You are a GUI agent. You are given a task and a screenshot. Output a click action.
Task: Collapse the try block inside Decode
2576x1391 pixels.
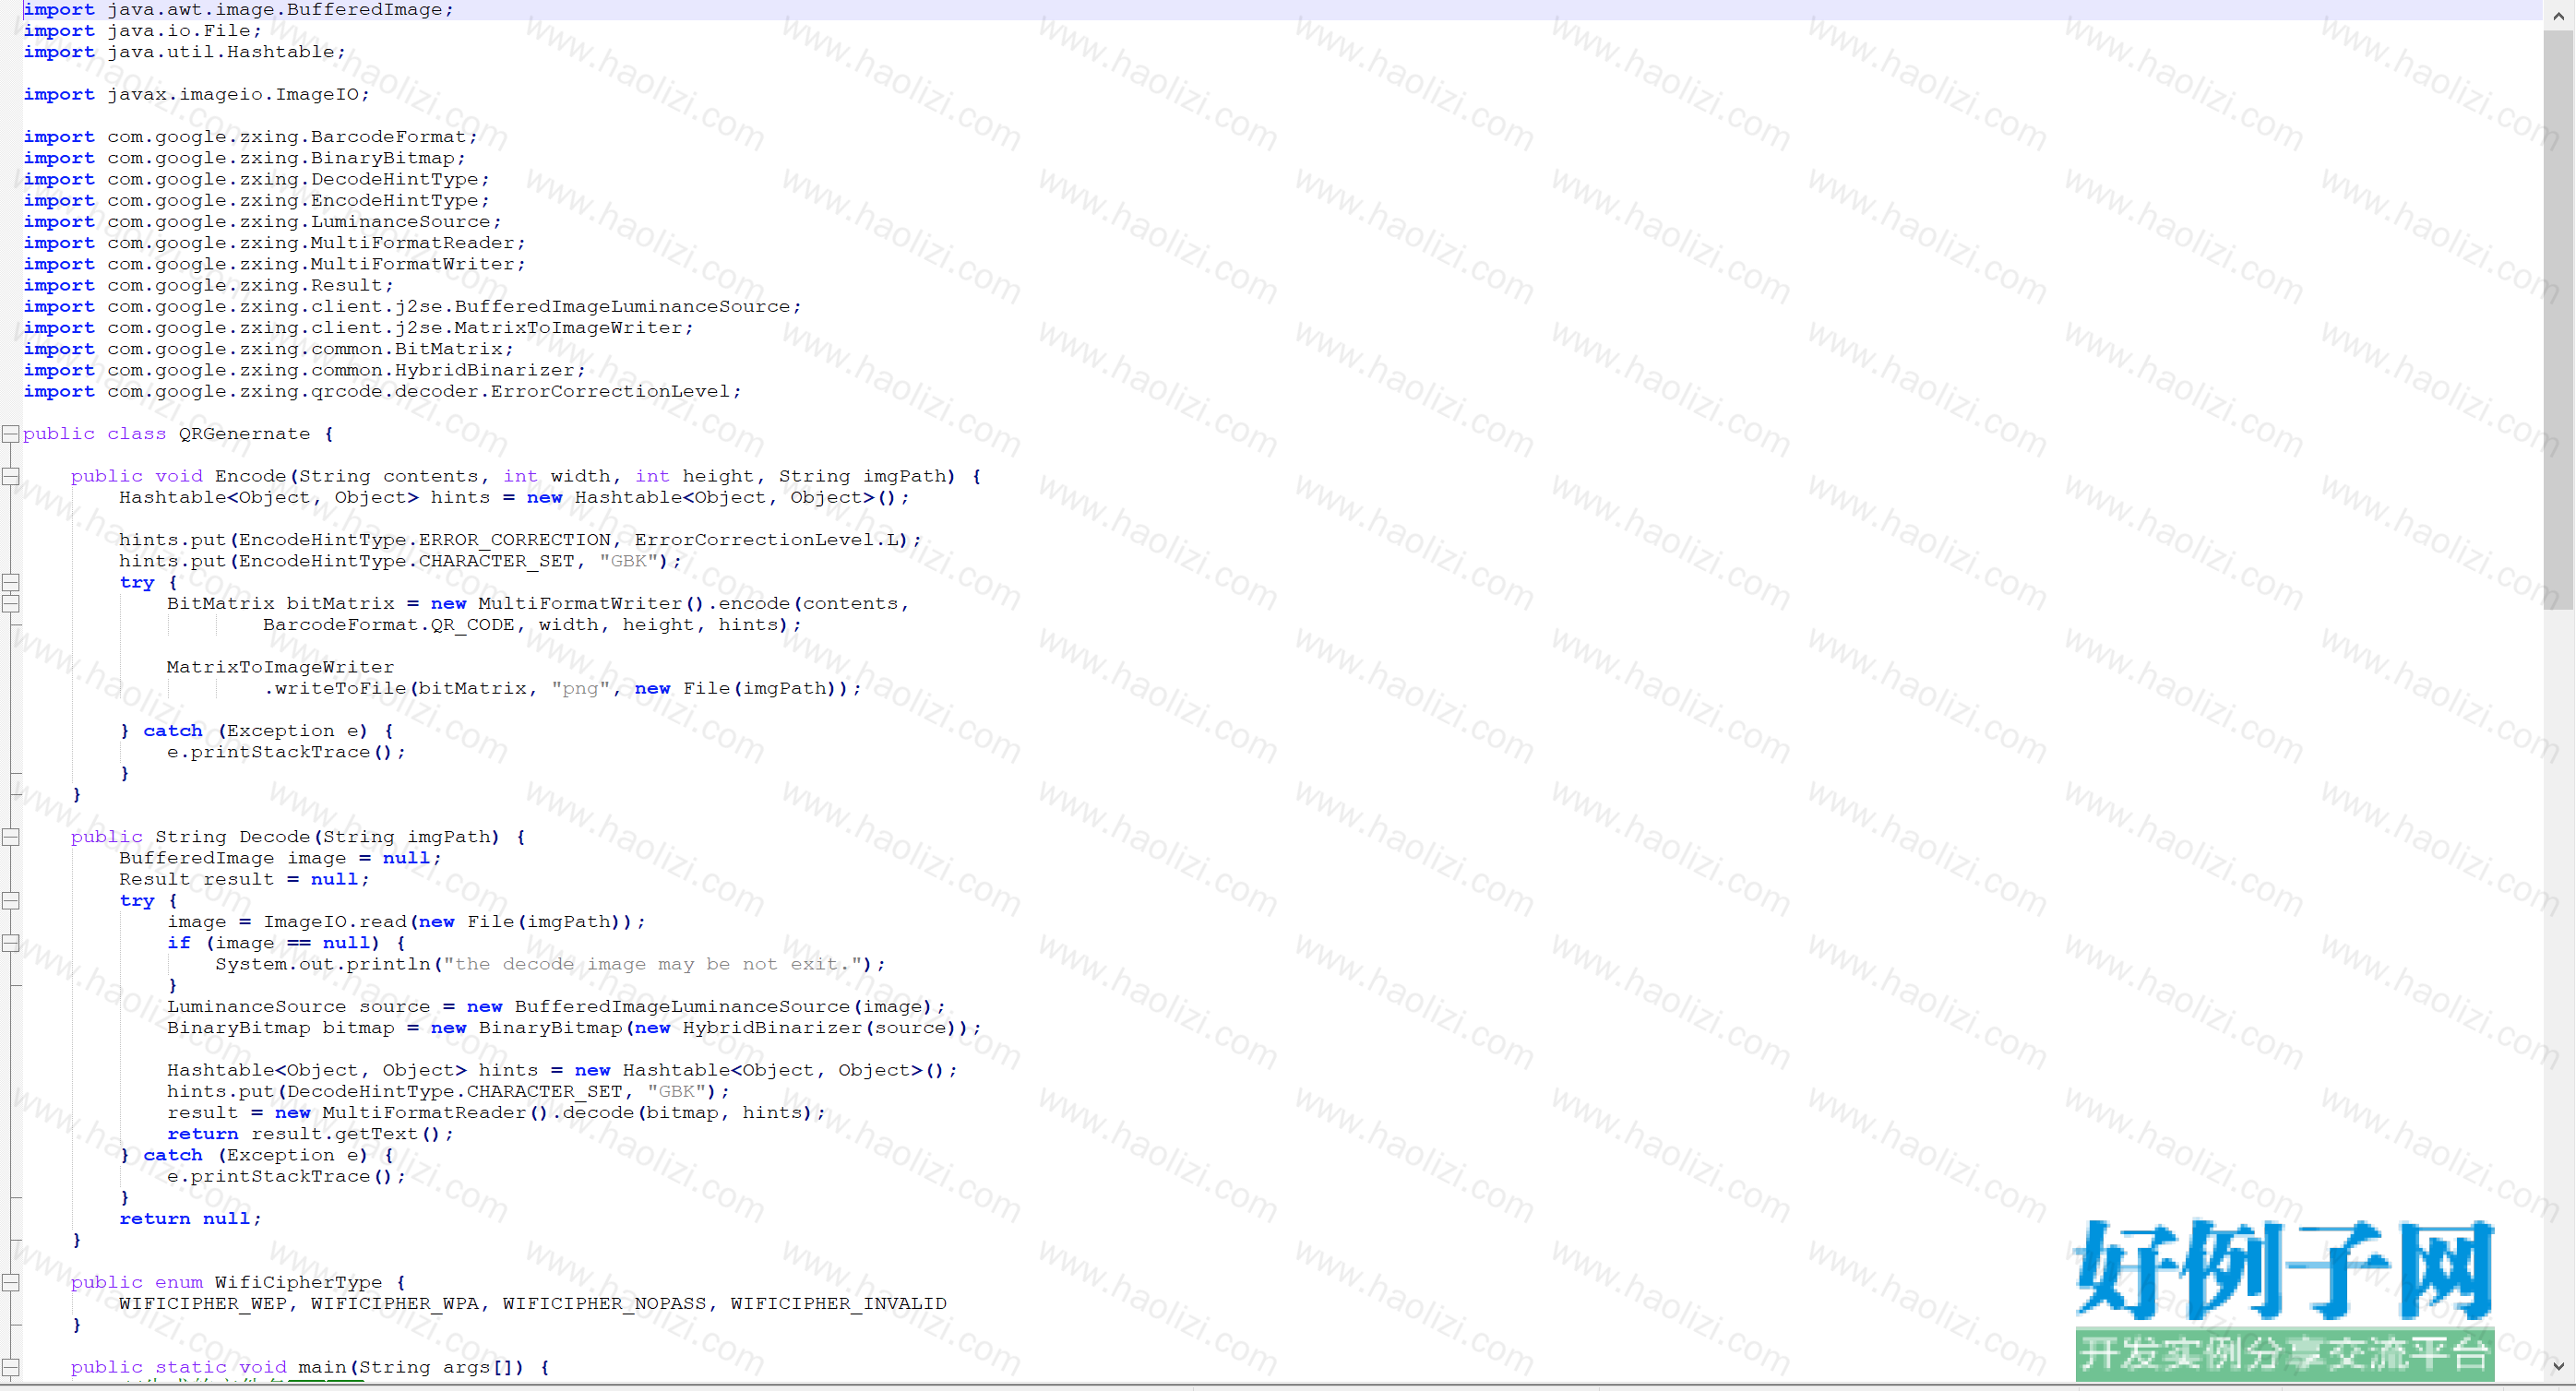(x=10, y=900)
